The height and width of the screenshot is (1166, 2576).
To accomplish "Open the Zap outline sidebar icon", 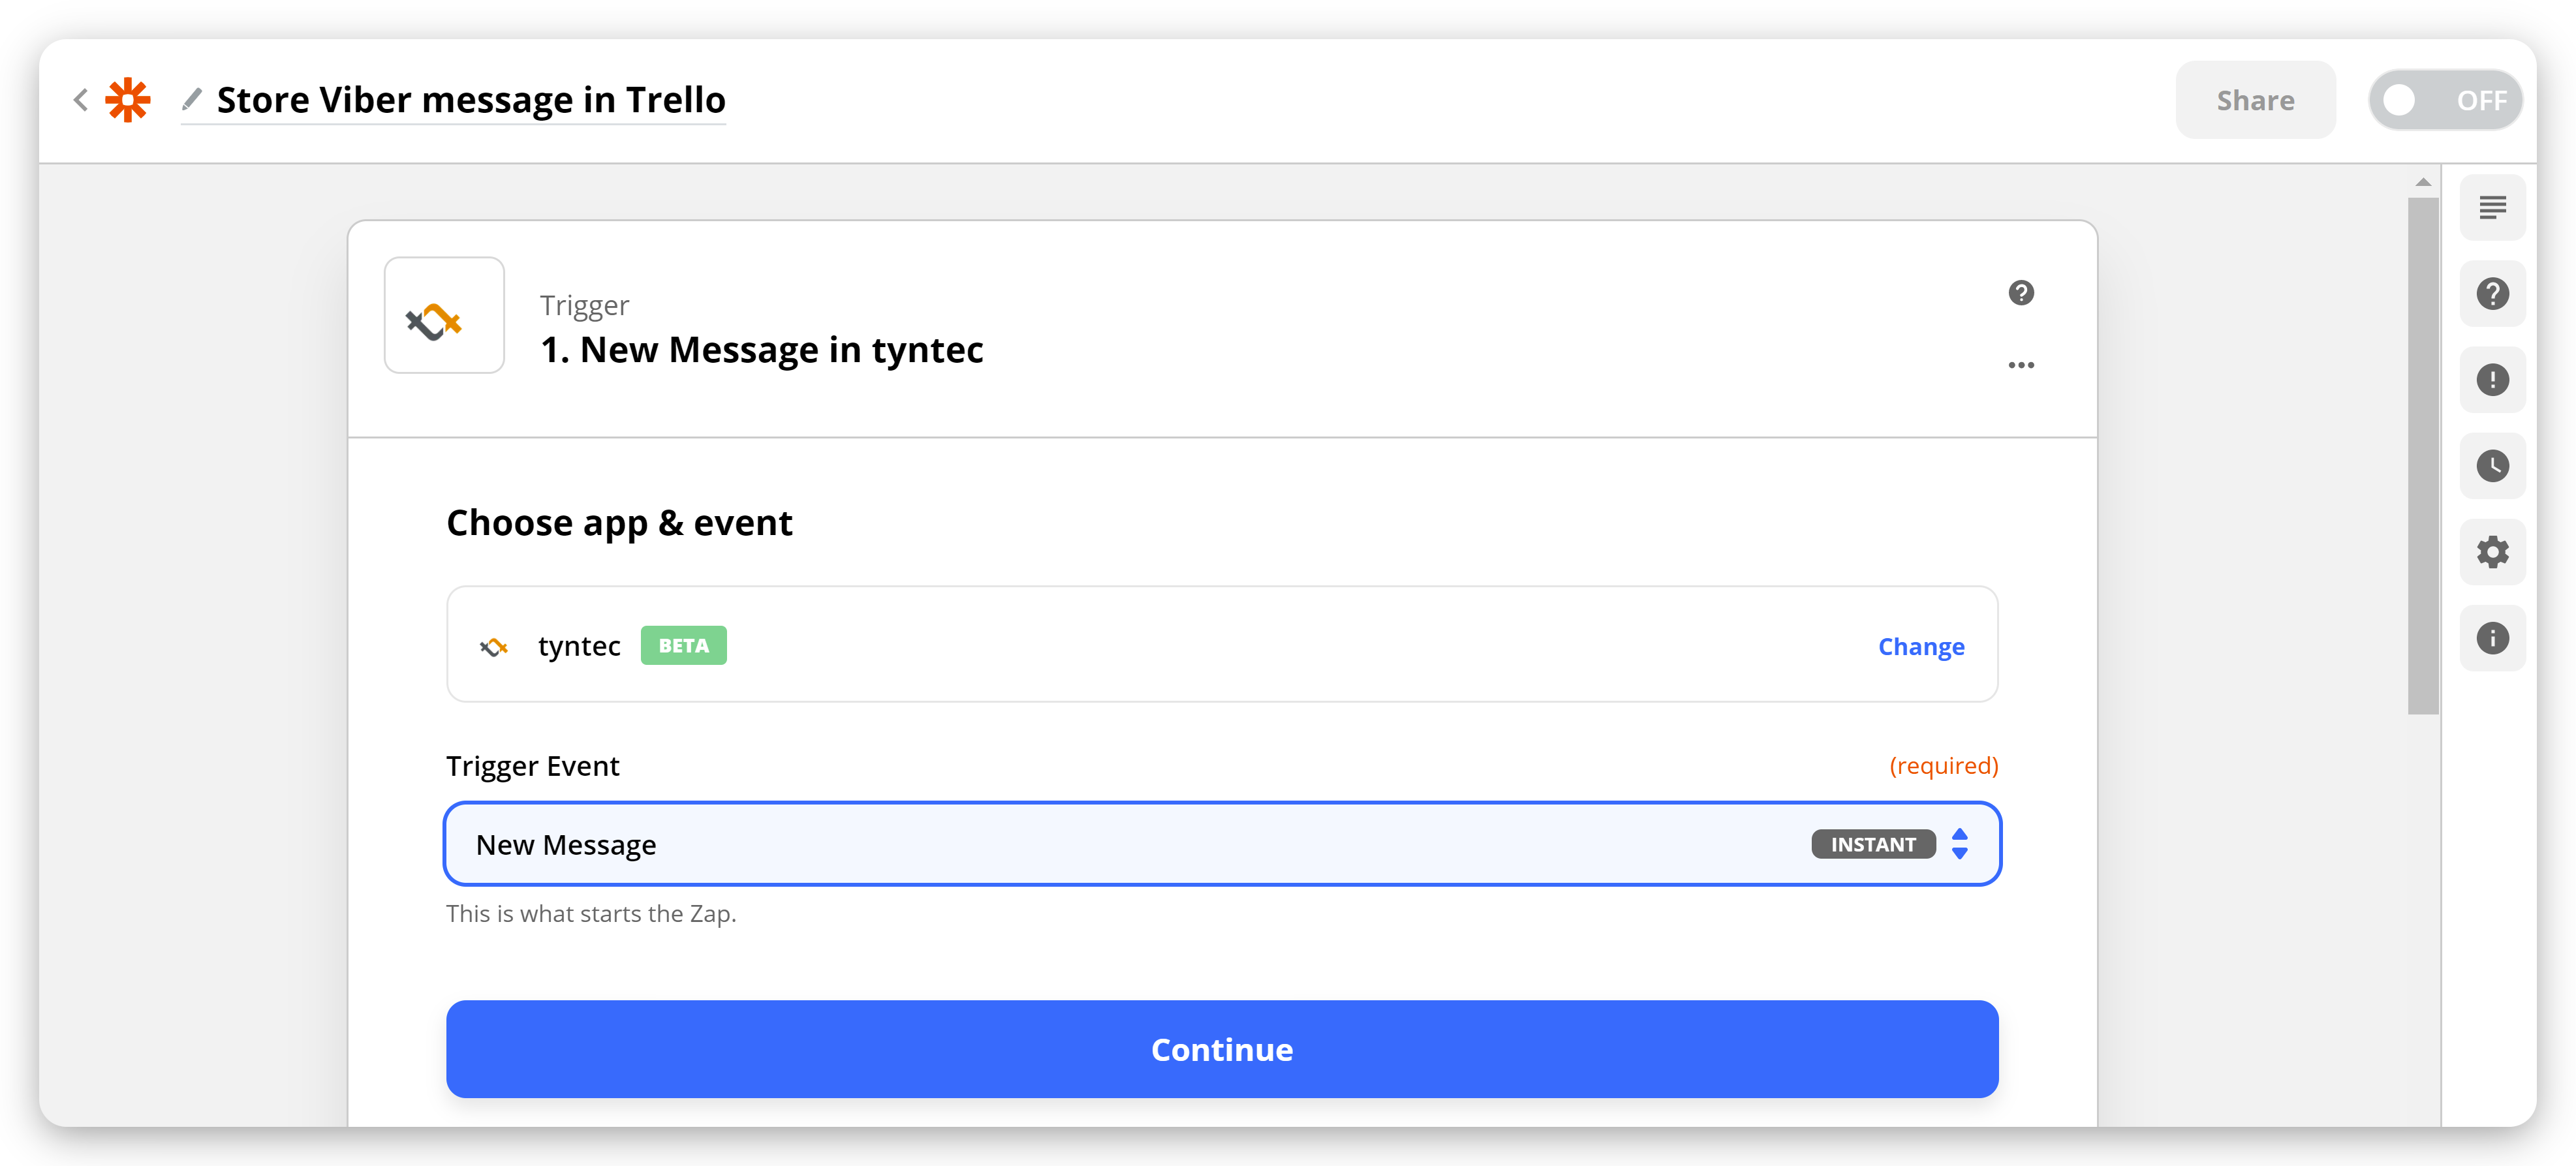I will click(x=2492, y=207).
